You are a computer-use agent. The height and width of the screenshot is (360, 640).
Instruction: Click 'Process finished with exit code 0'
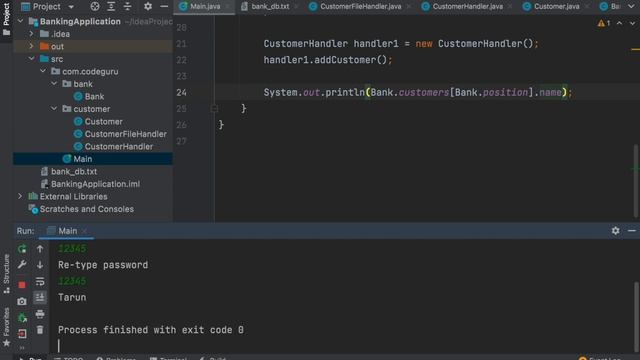coord(151,330)
